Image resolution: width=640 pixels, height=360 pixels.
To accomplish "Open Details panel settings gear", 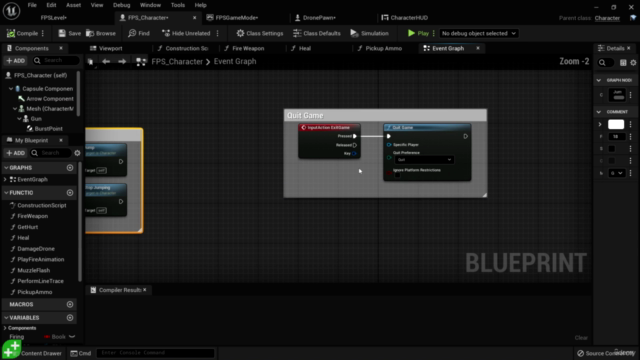I will point(633,63).
